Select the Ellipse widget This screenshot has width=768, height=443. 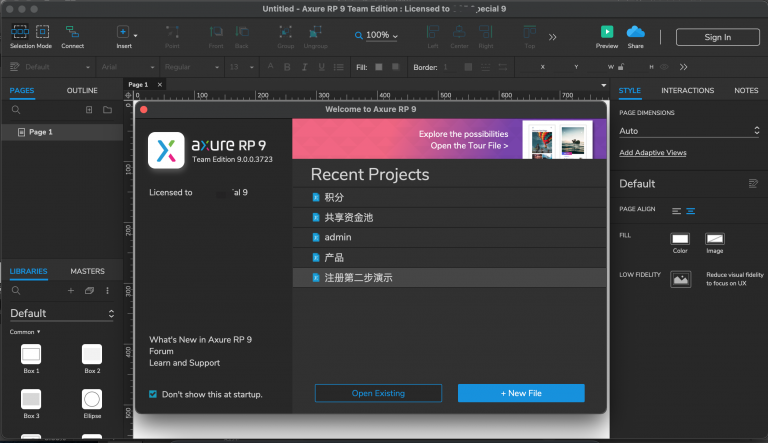click(x=92, y=404)
